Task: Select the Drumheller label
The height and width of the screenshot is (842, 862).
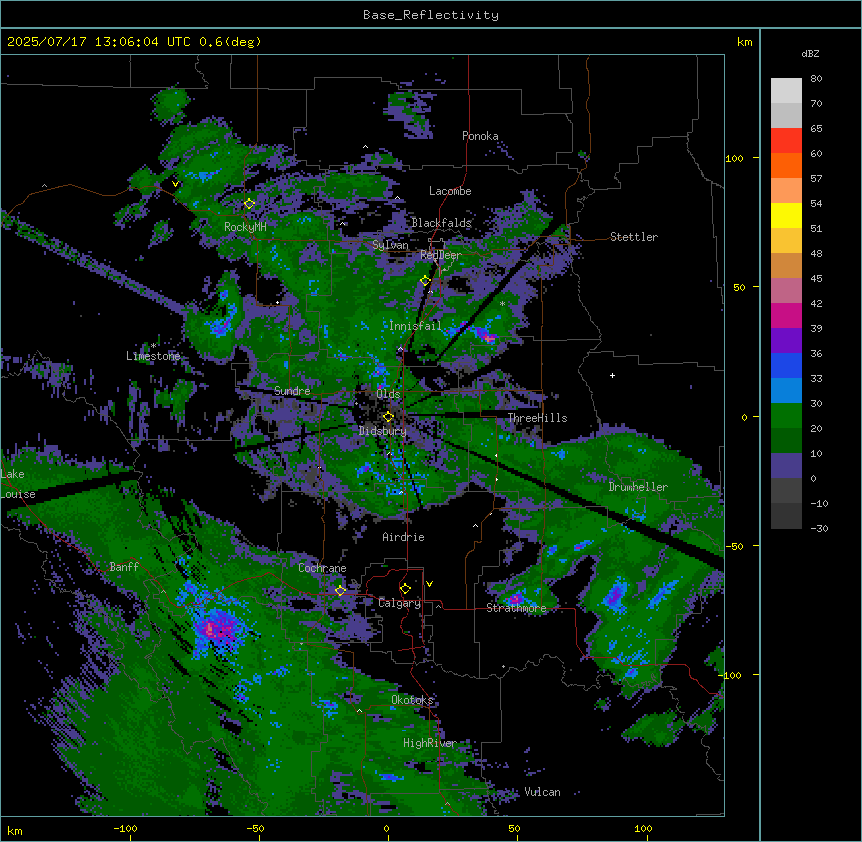Action: (x=638, y=487)
